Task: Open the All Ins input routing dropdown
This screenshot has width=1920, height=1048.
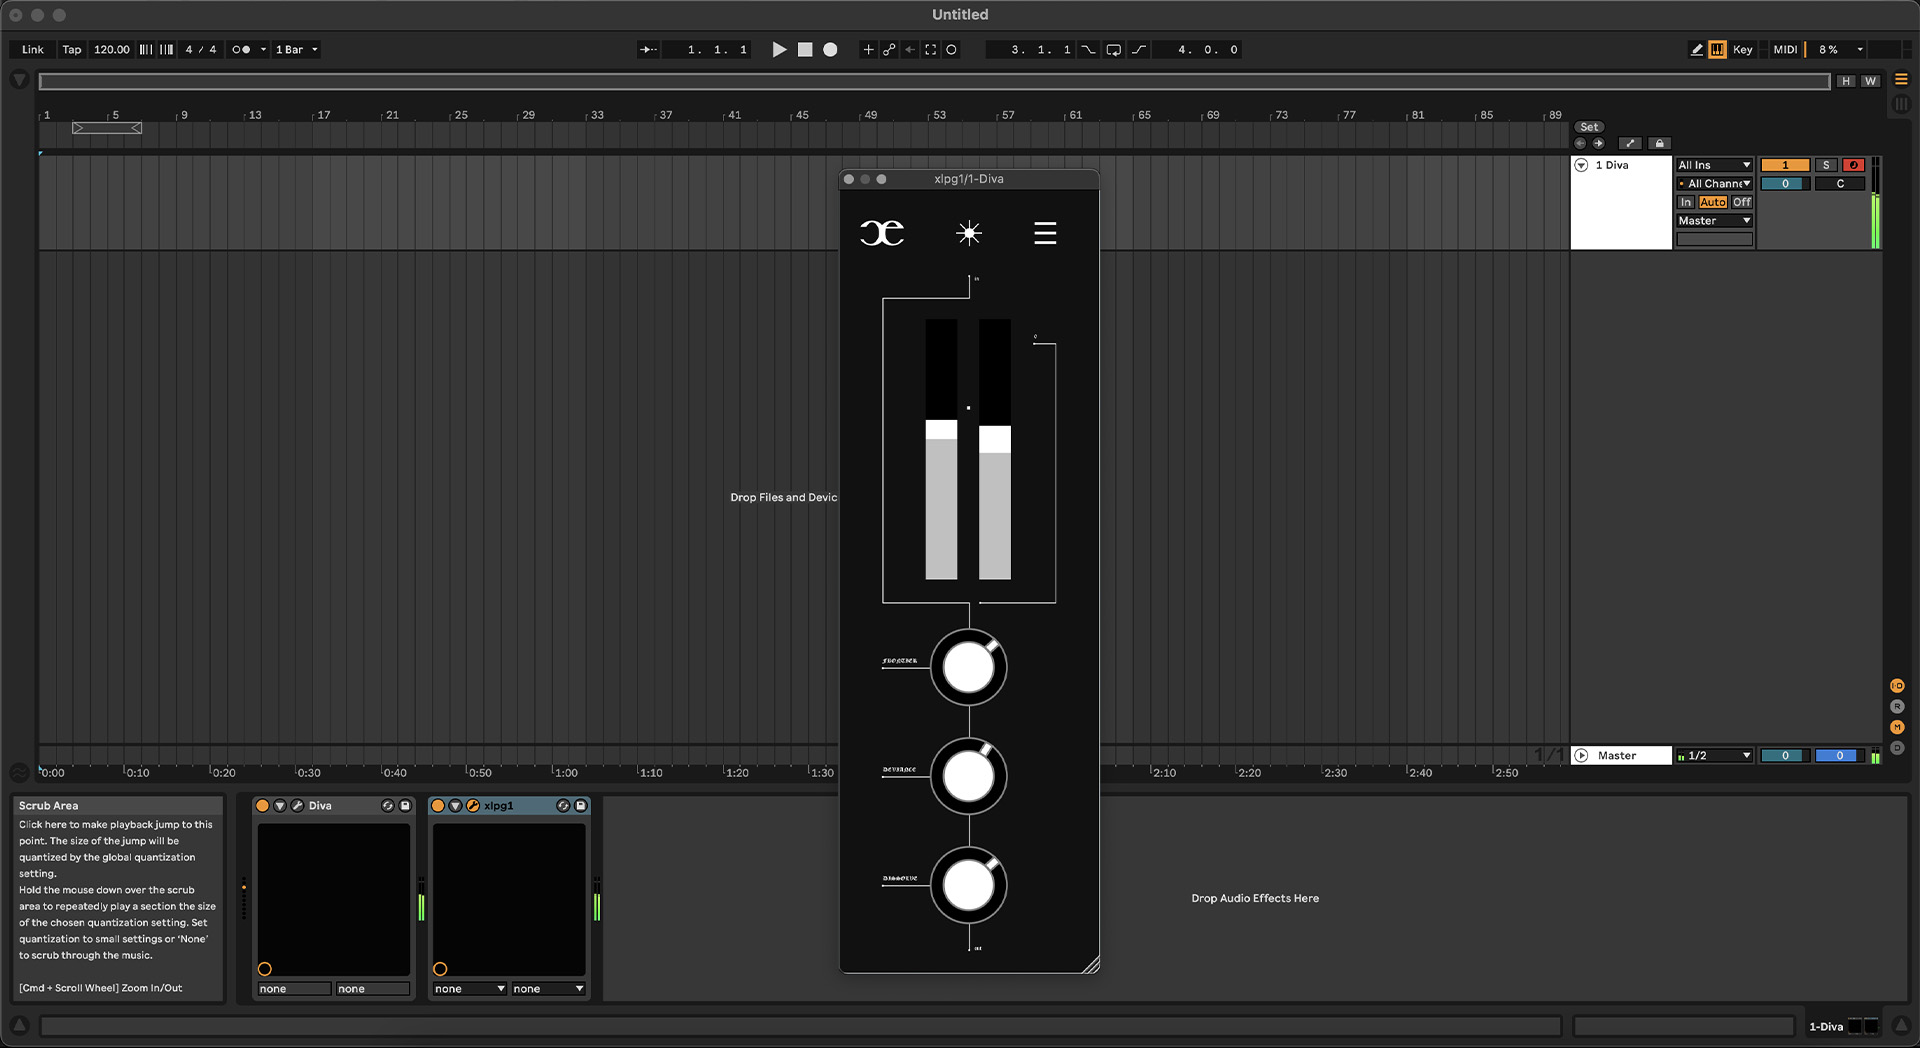Action: pos(1714,165)
